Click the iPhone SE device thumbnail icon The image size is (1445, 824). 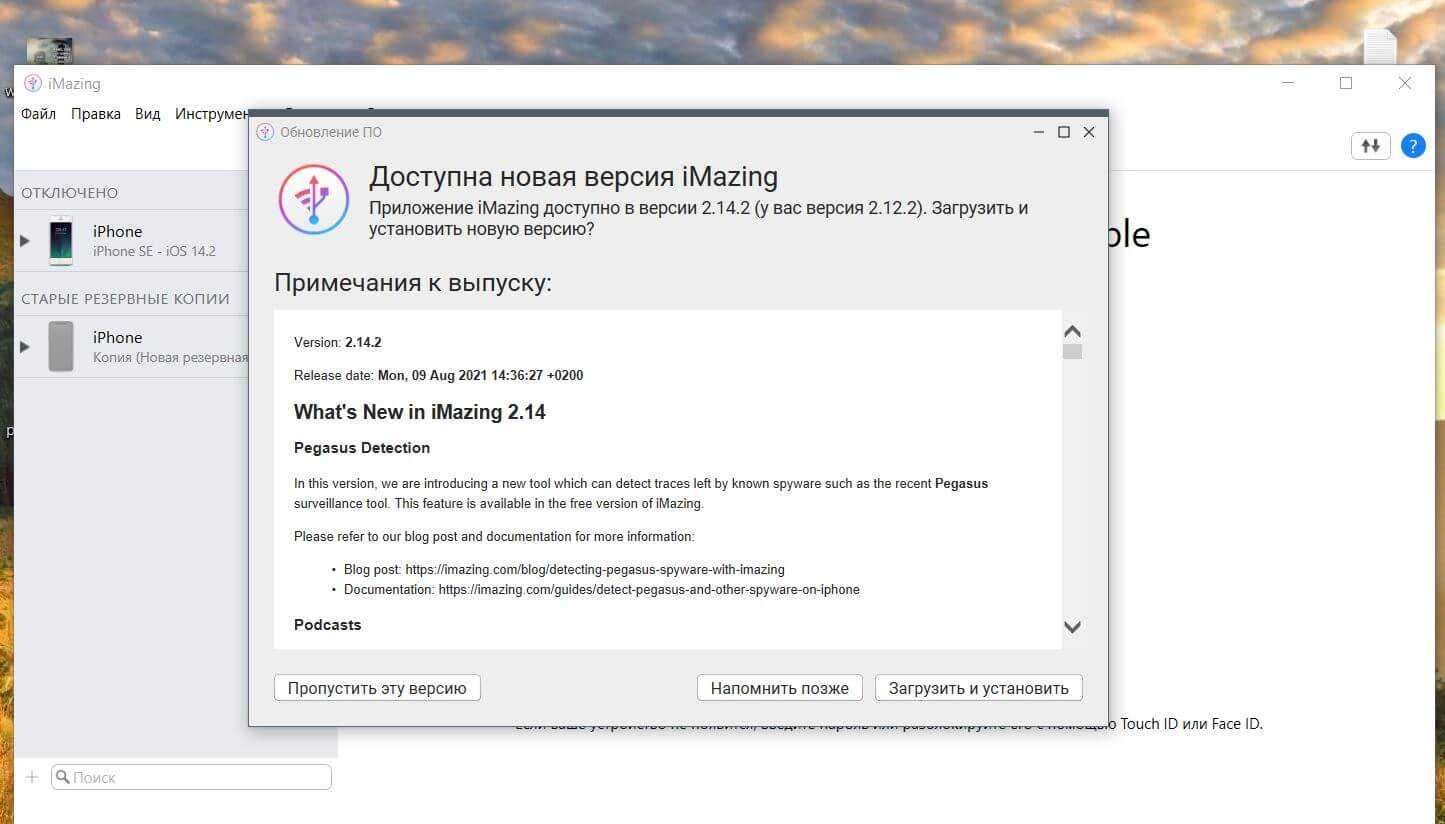click(61, 241)
